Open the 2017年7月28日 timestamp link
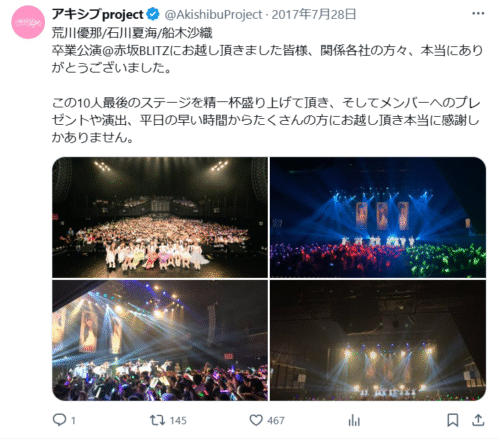This screenshot has width=500, height=439. [x=314, y=14]
